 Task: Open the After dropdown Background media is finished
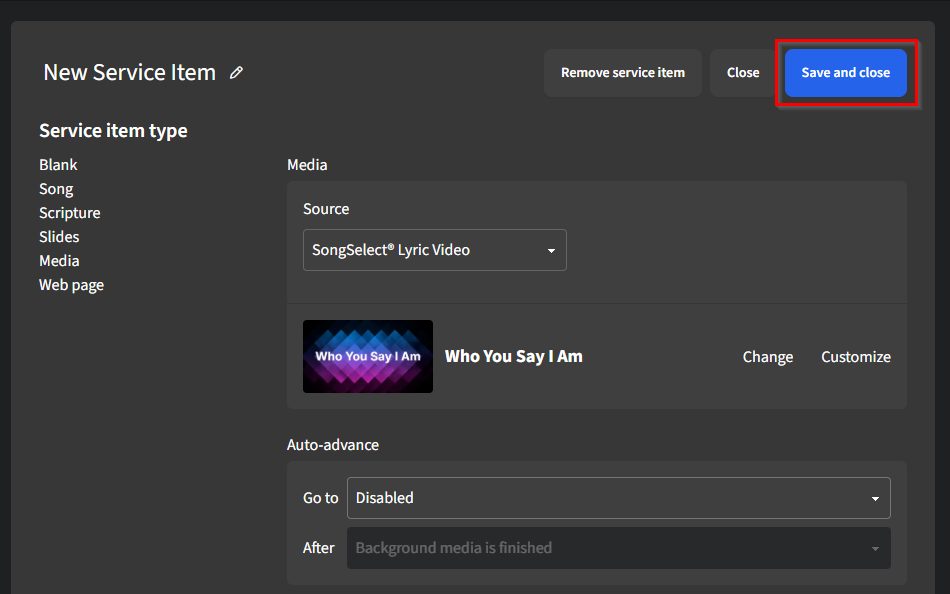click(619, 548)
